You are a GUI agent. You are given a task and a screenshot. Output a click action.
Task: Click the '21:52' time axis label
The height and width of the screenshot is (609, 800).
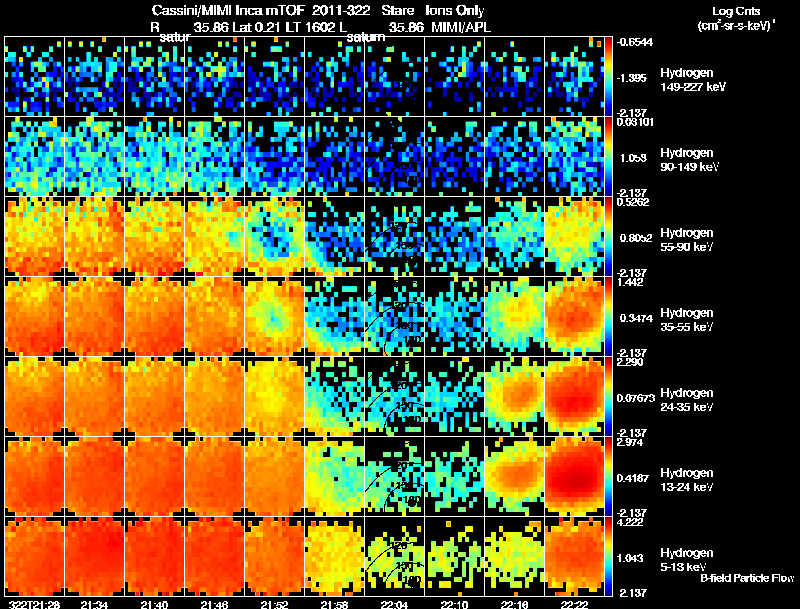point(274,604)
